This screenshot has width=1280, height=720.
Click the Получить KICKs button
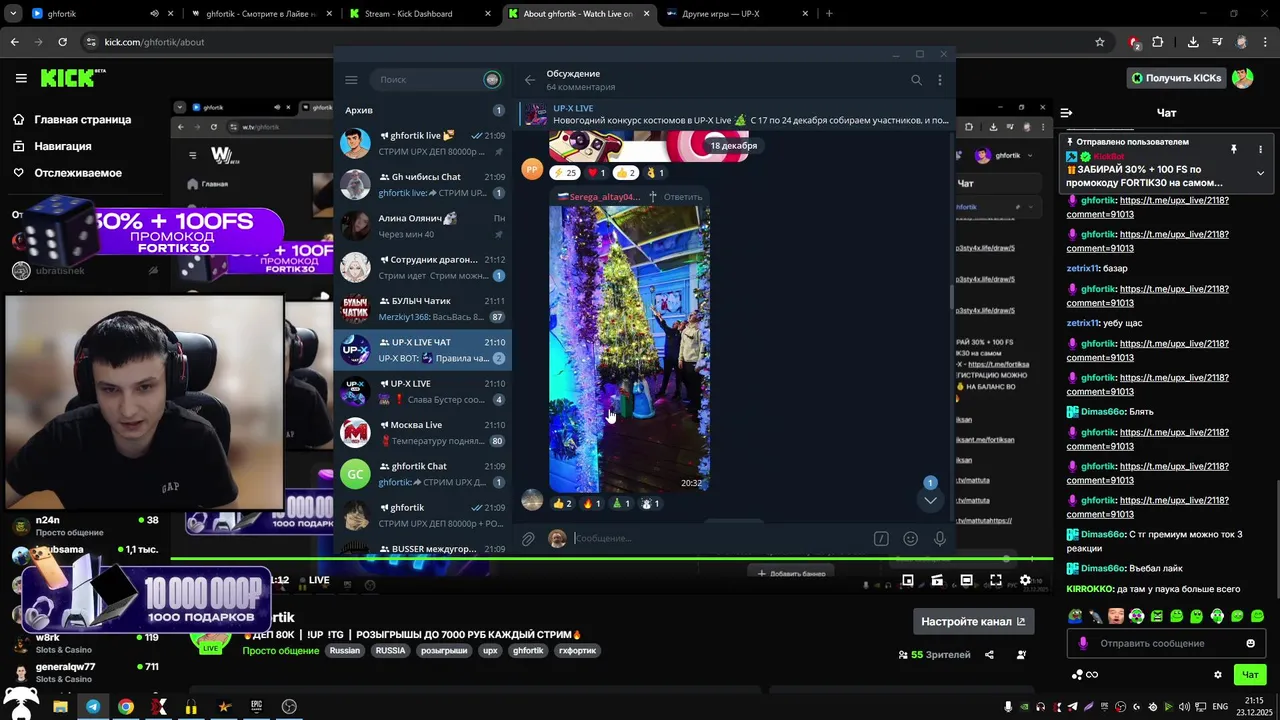(1176, 78)
